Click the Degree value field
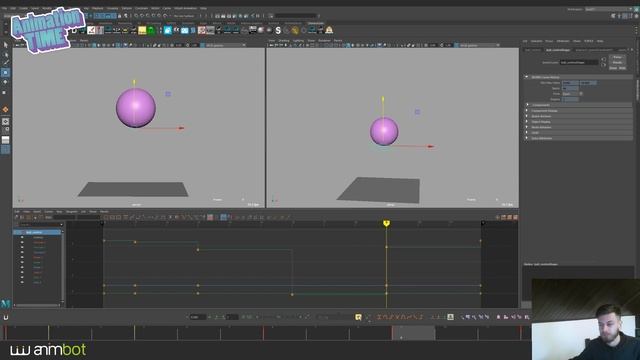This screenshot has height=360, width=640. (x=570, y=99)
